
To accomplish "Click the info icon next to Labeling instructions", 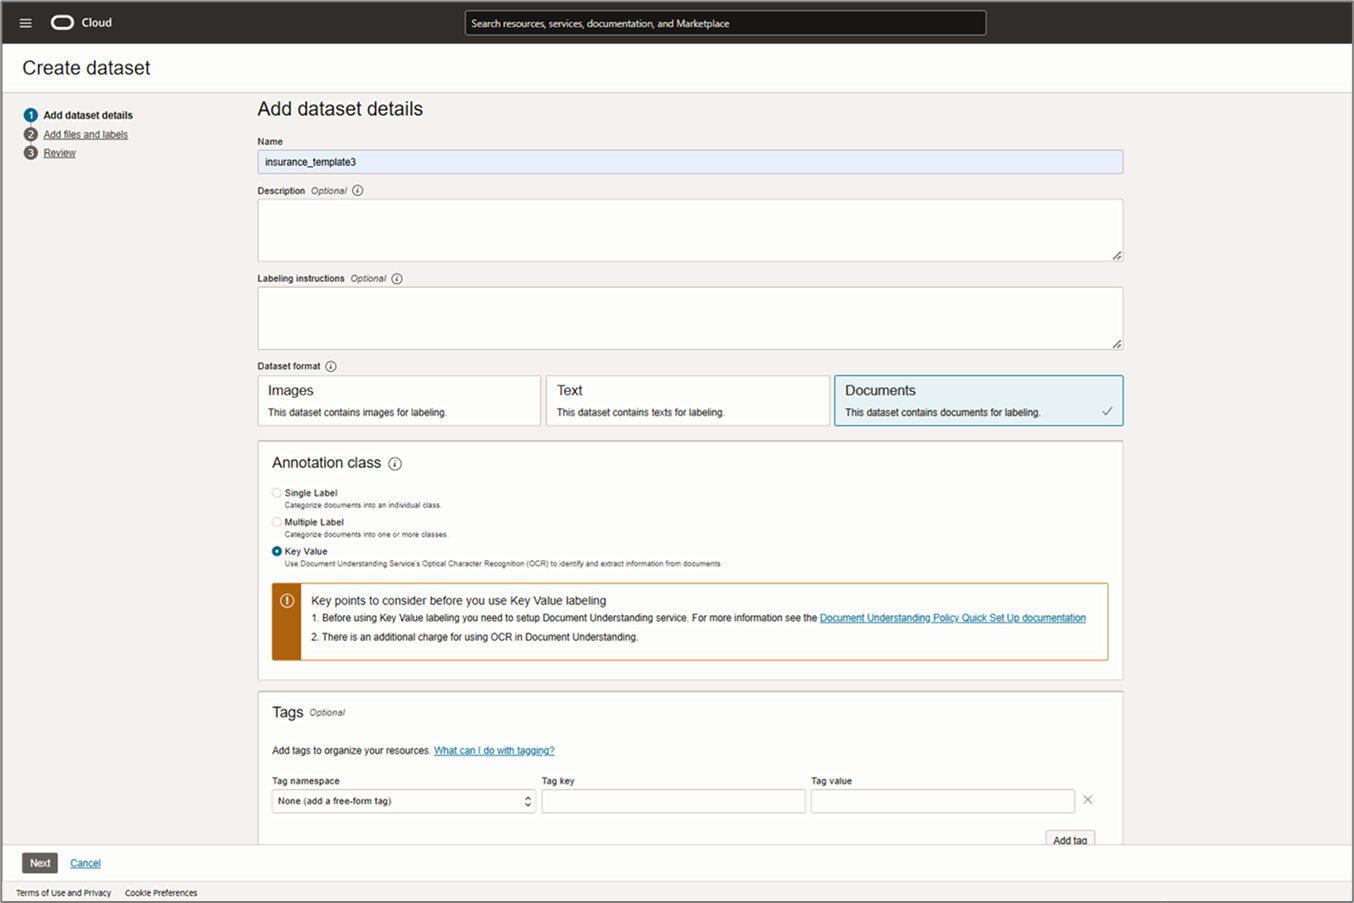I will coord(397,278).
